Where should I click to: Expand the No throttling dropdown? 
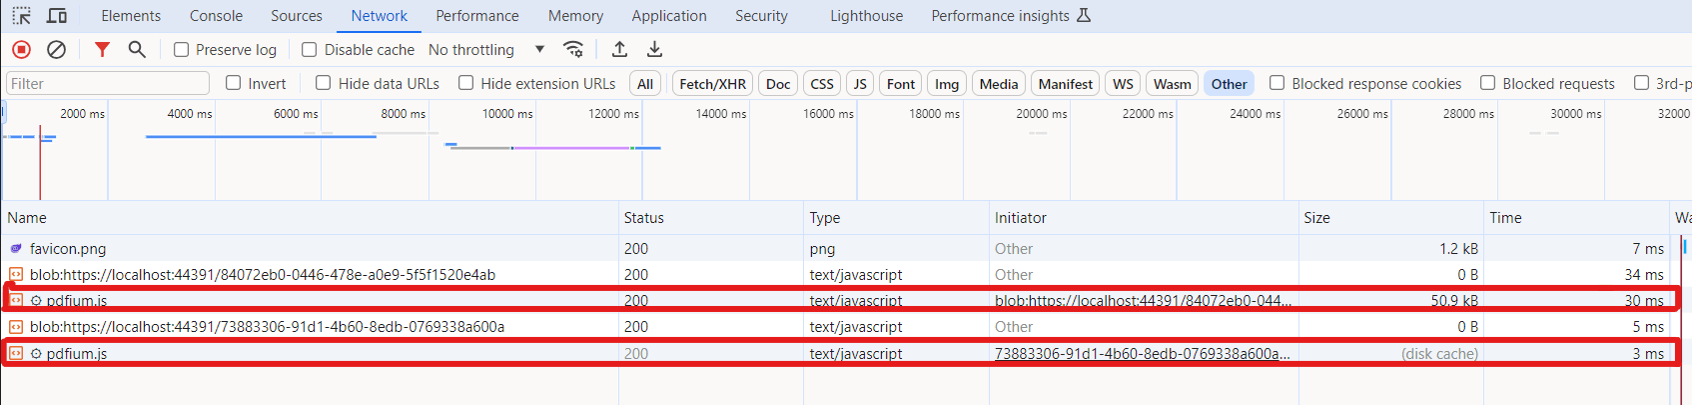pos(486,50)
